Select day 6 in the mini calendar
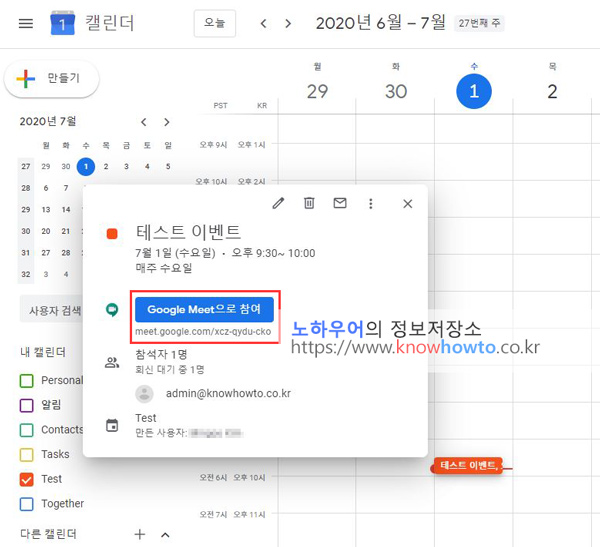 tap(46, 188)
